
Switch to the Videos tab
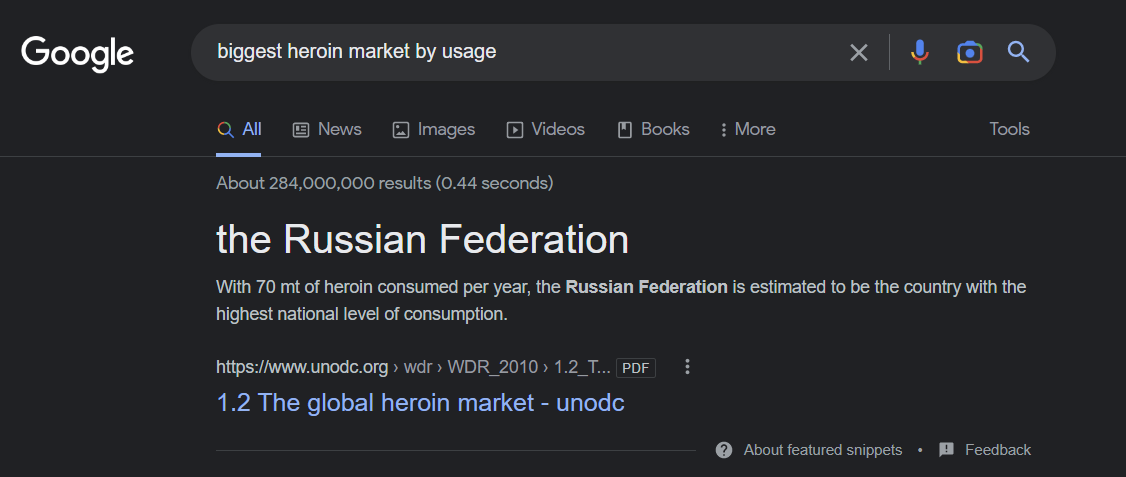point(546,129)
